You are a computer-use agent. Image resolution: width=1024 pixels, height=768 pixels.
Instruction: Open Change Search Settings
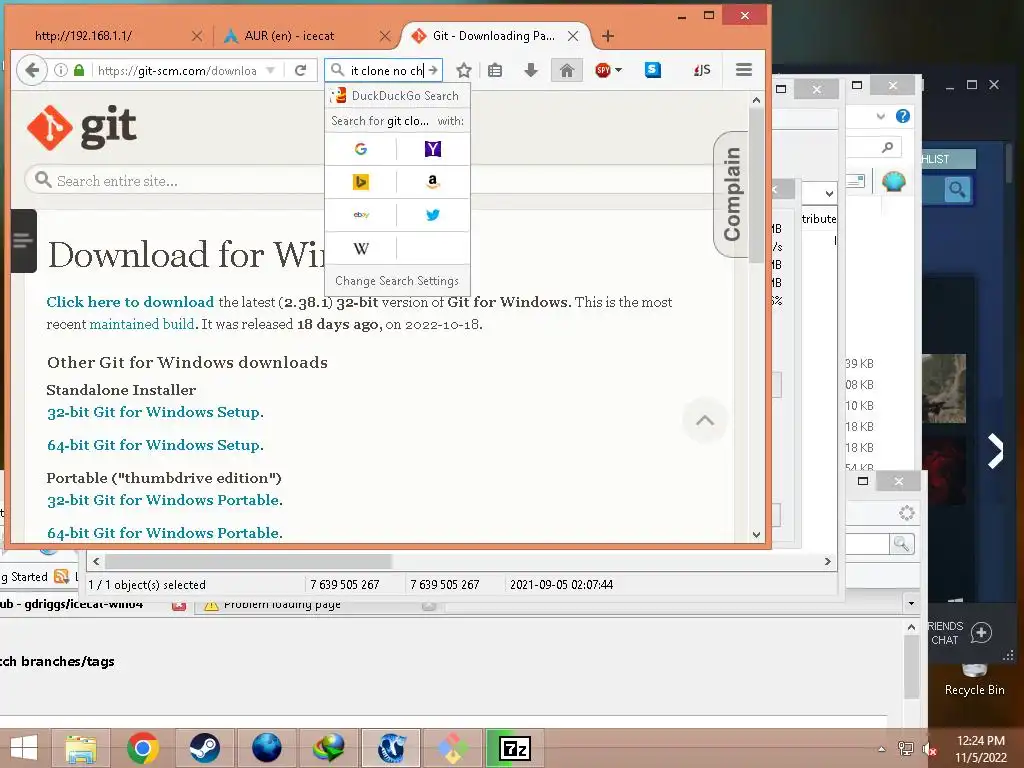397,281
